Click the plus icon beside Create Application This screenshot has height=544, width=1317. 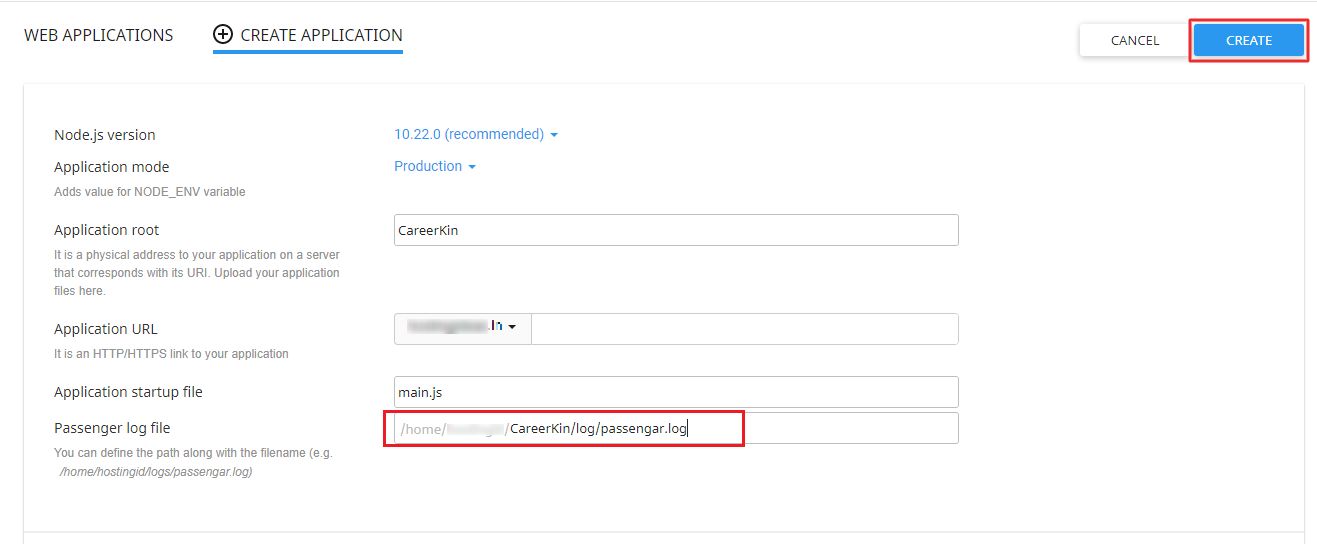tap(223, 35)
